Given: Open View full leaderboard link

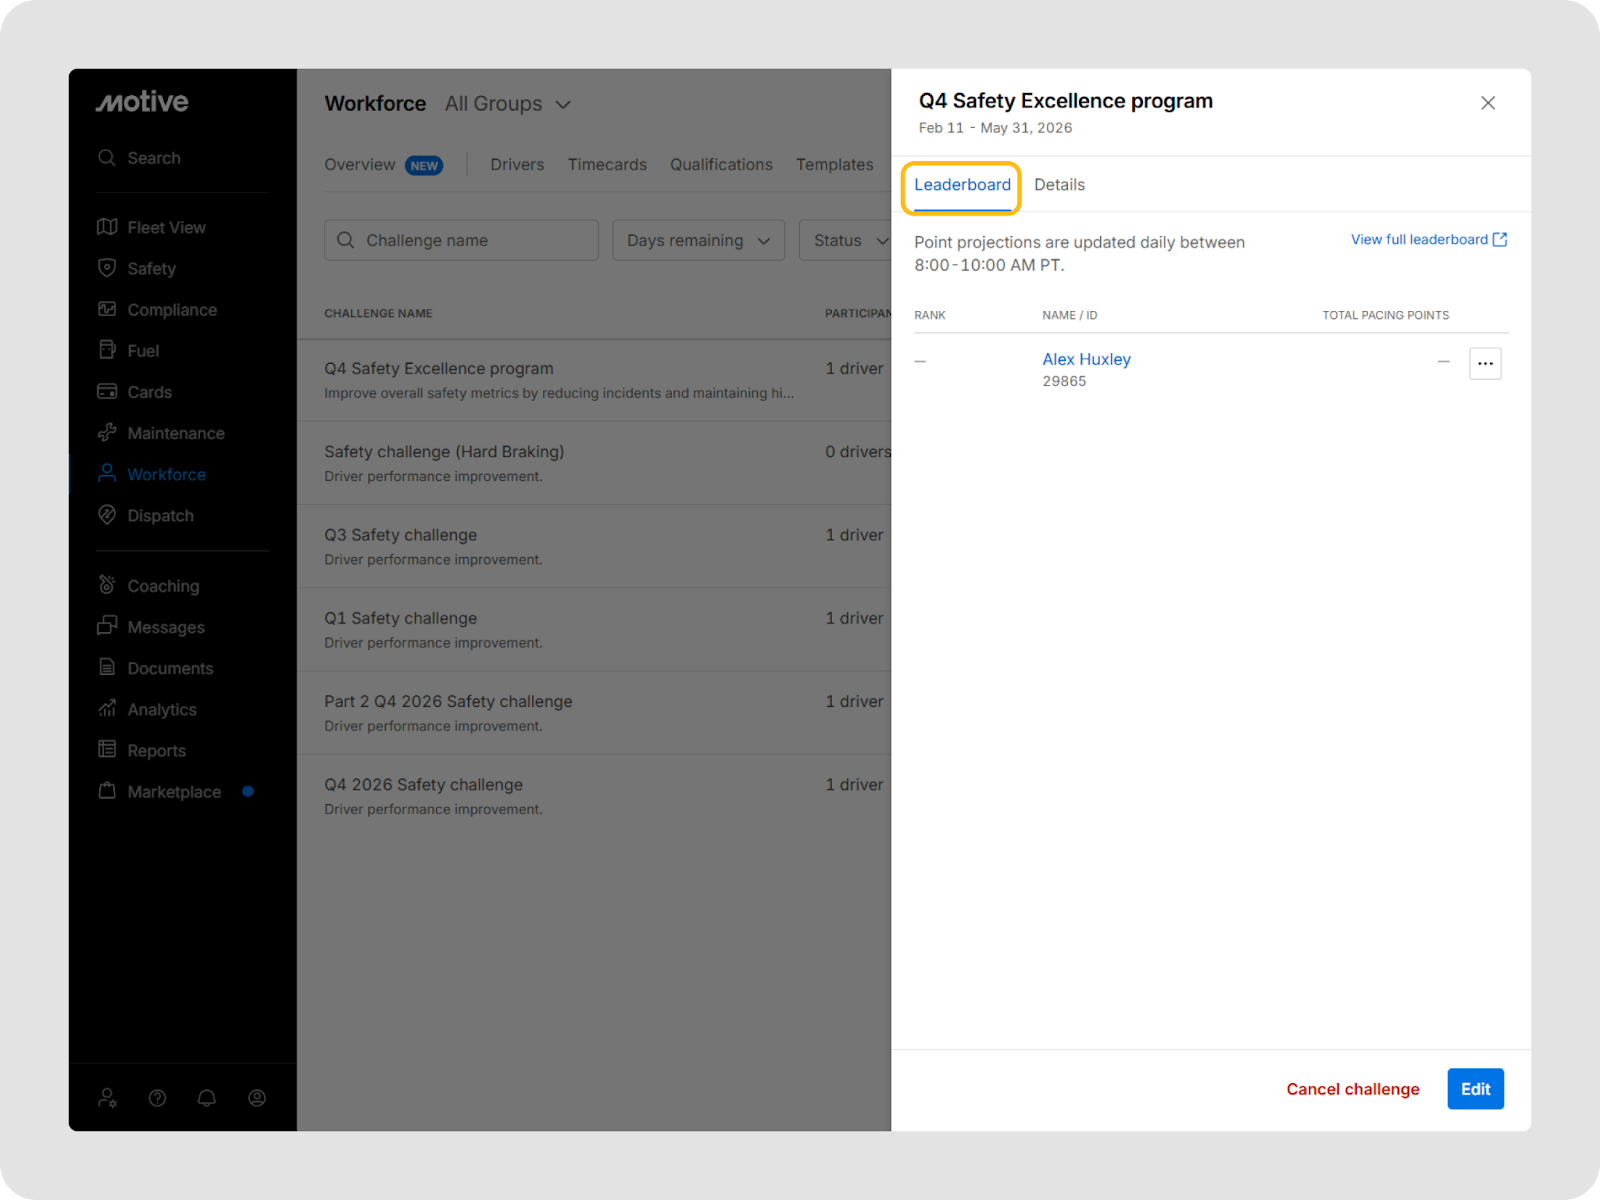Looking at the screenshot, I should (1428, 240).
